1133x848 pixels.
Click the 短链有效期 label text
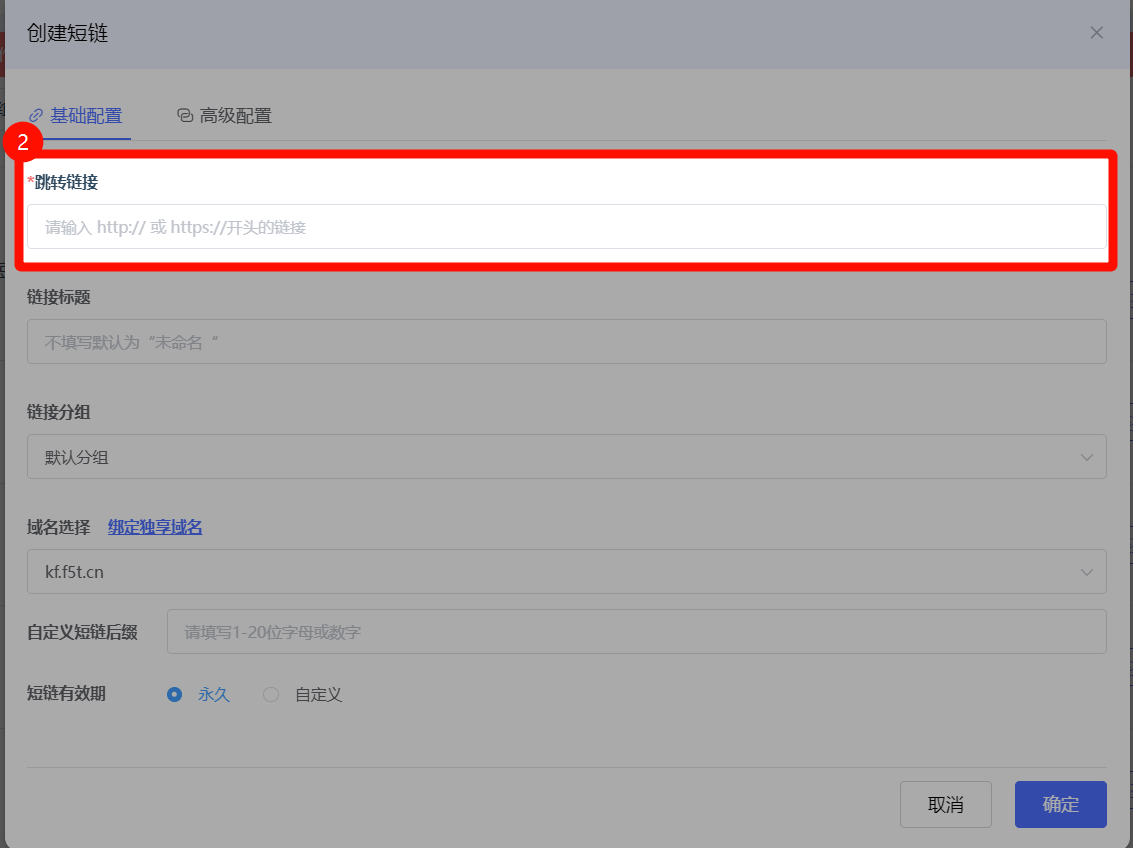66,693
